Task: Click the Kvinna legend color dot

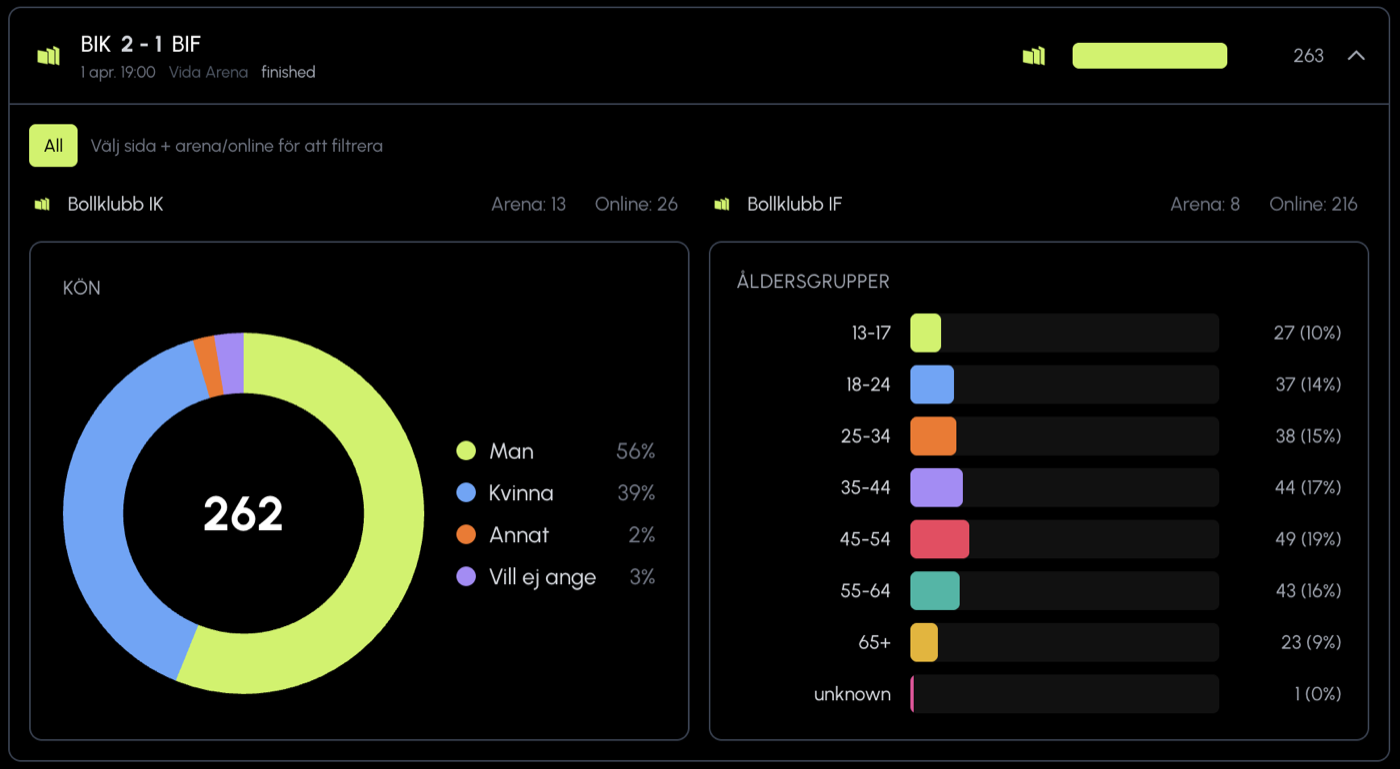Action: (466, 493)
